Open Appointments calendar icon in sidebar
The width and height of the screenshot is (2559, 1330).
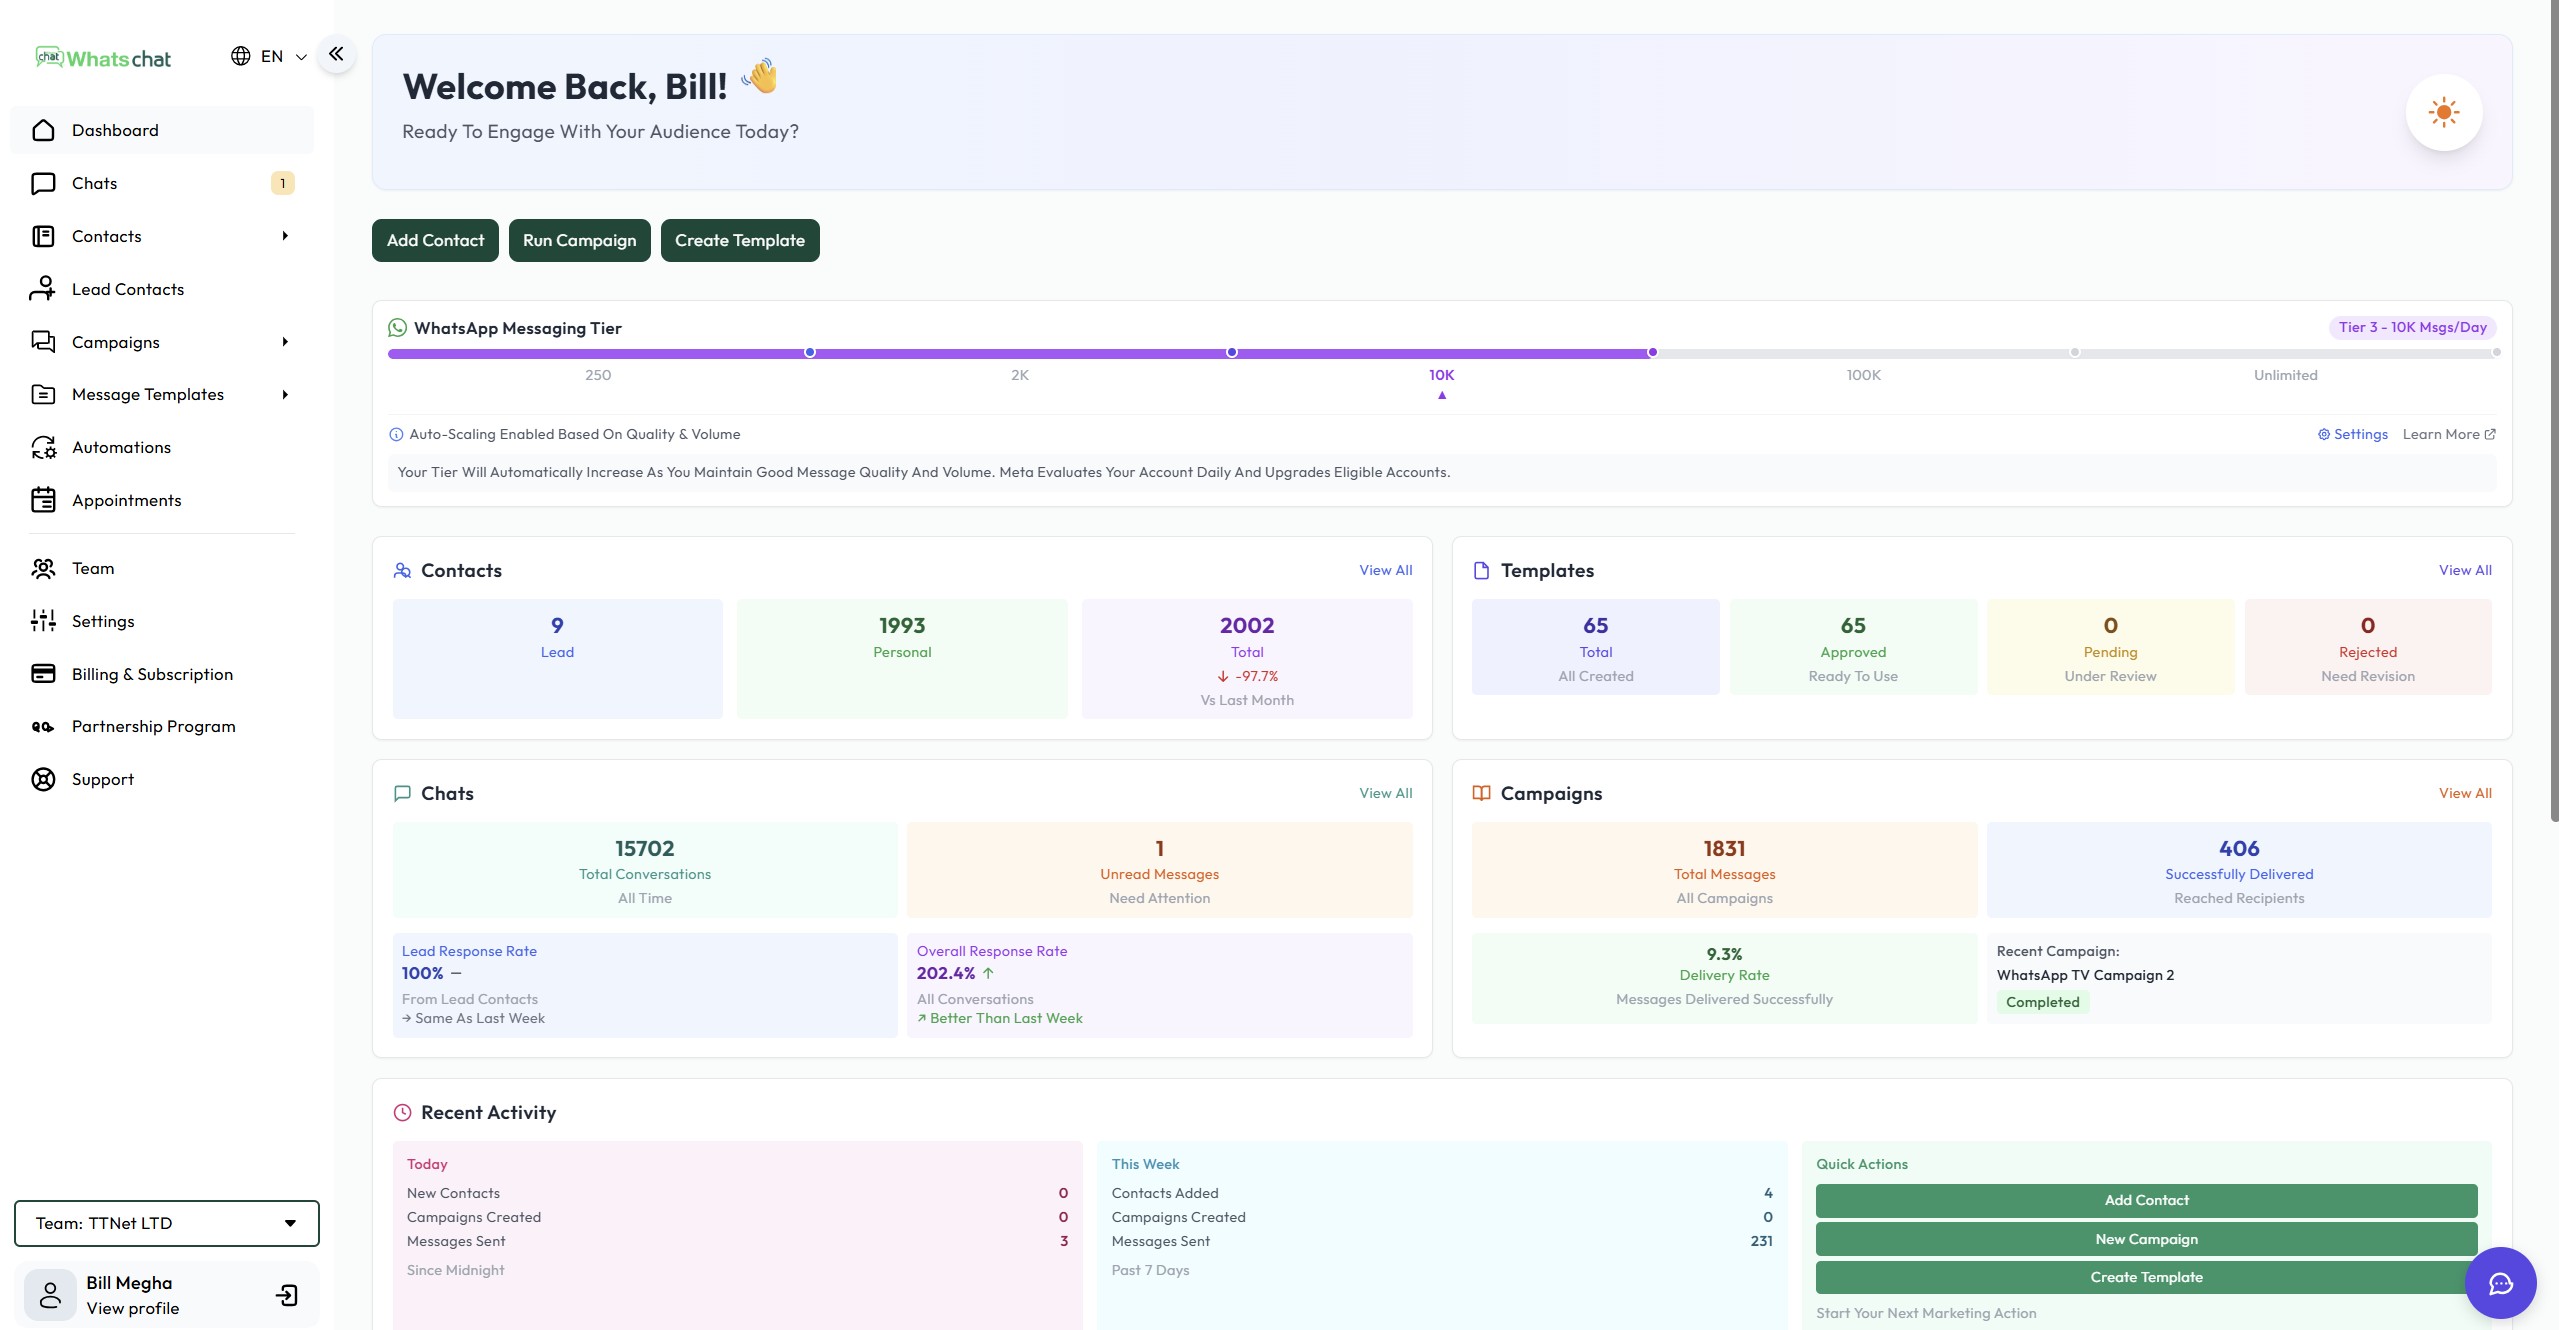[x=43, y=500]
